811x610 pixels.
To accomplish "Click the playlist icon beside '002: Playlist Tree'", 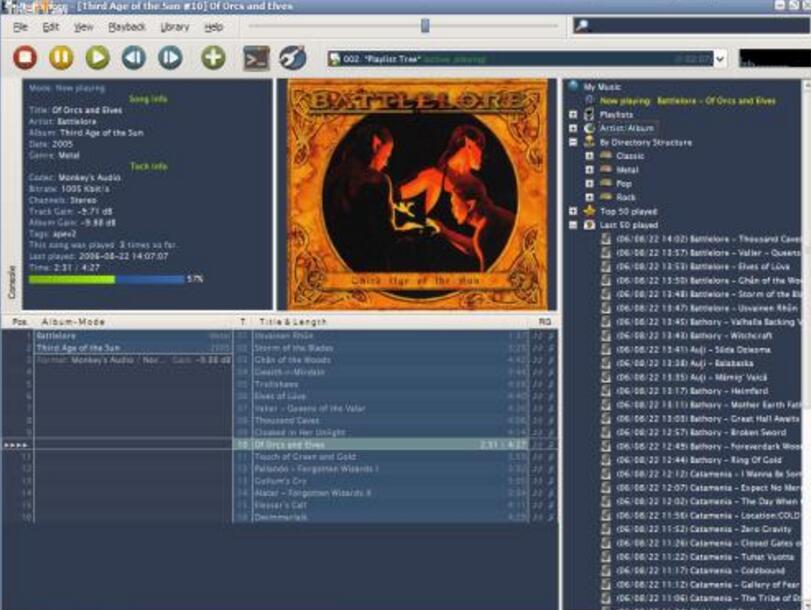I will tap(335, 58).
